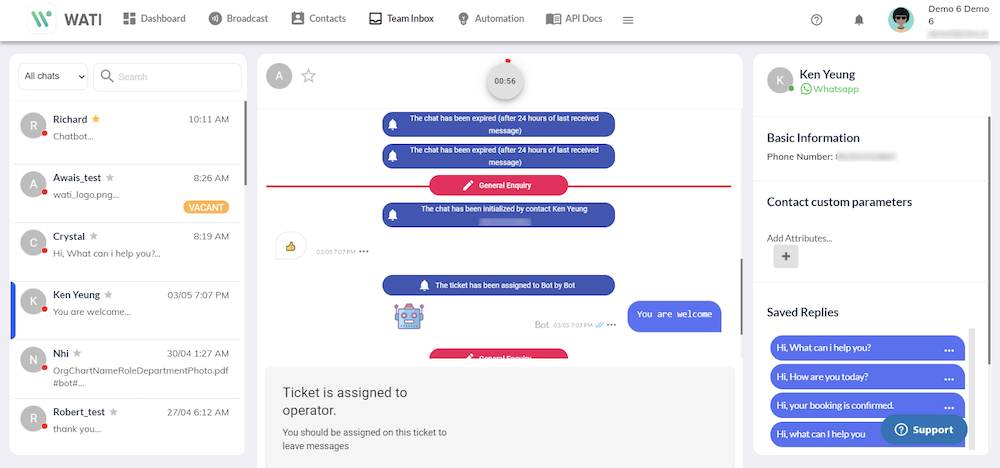Click the star icon in chat header

click(309, 76)
